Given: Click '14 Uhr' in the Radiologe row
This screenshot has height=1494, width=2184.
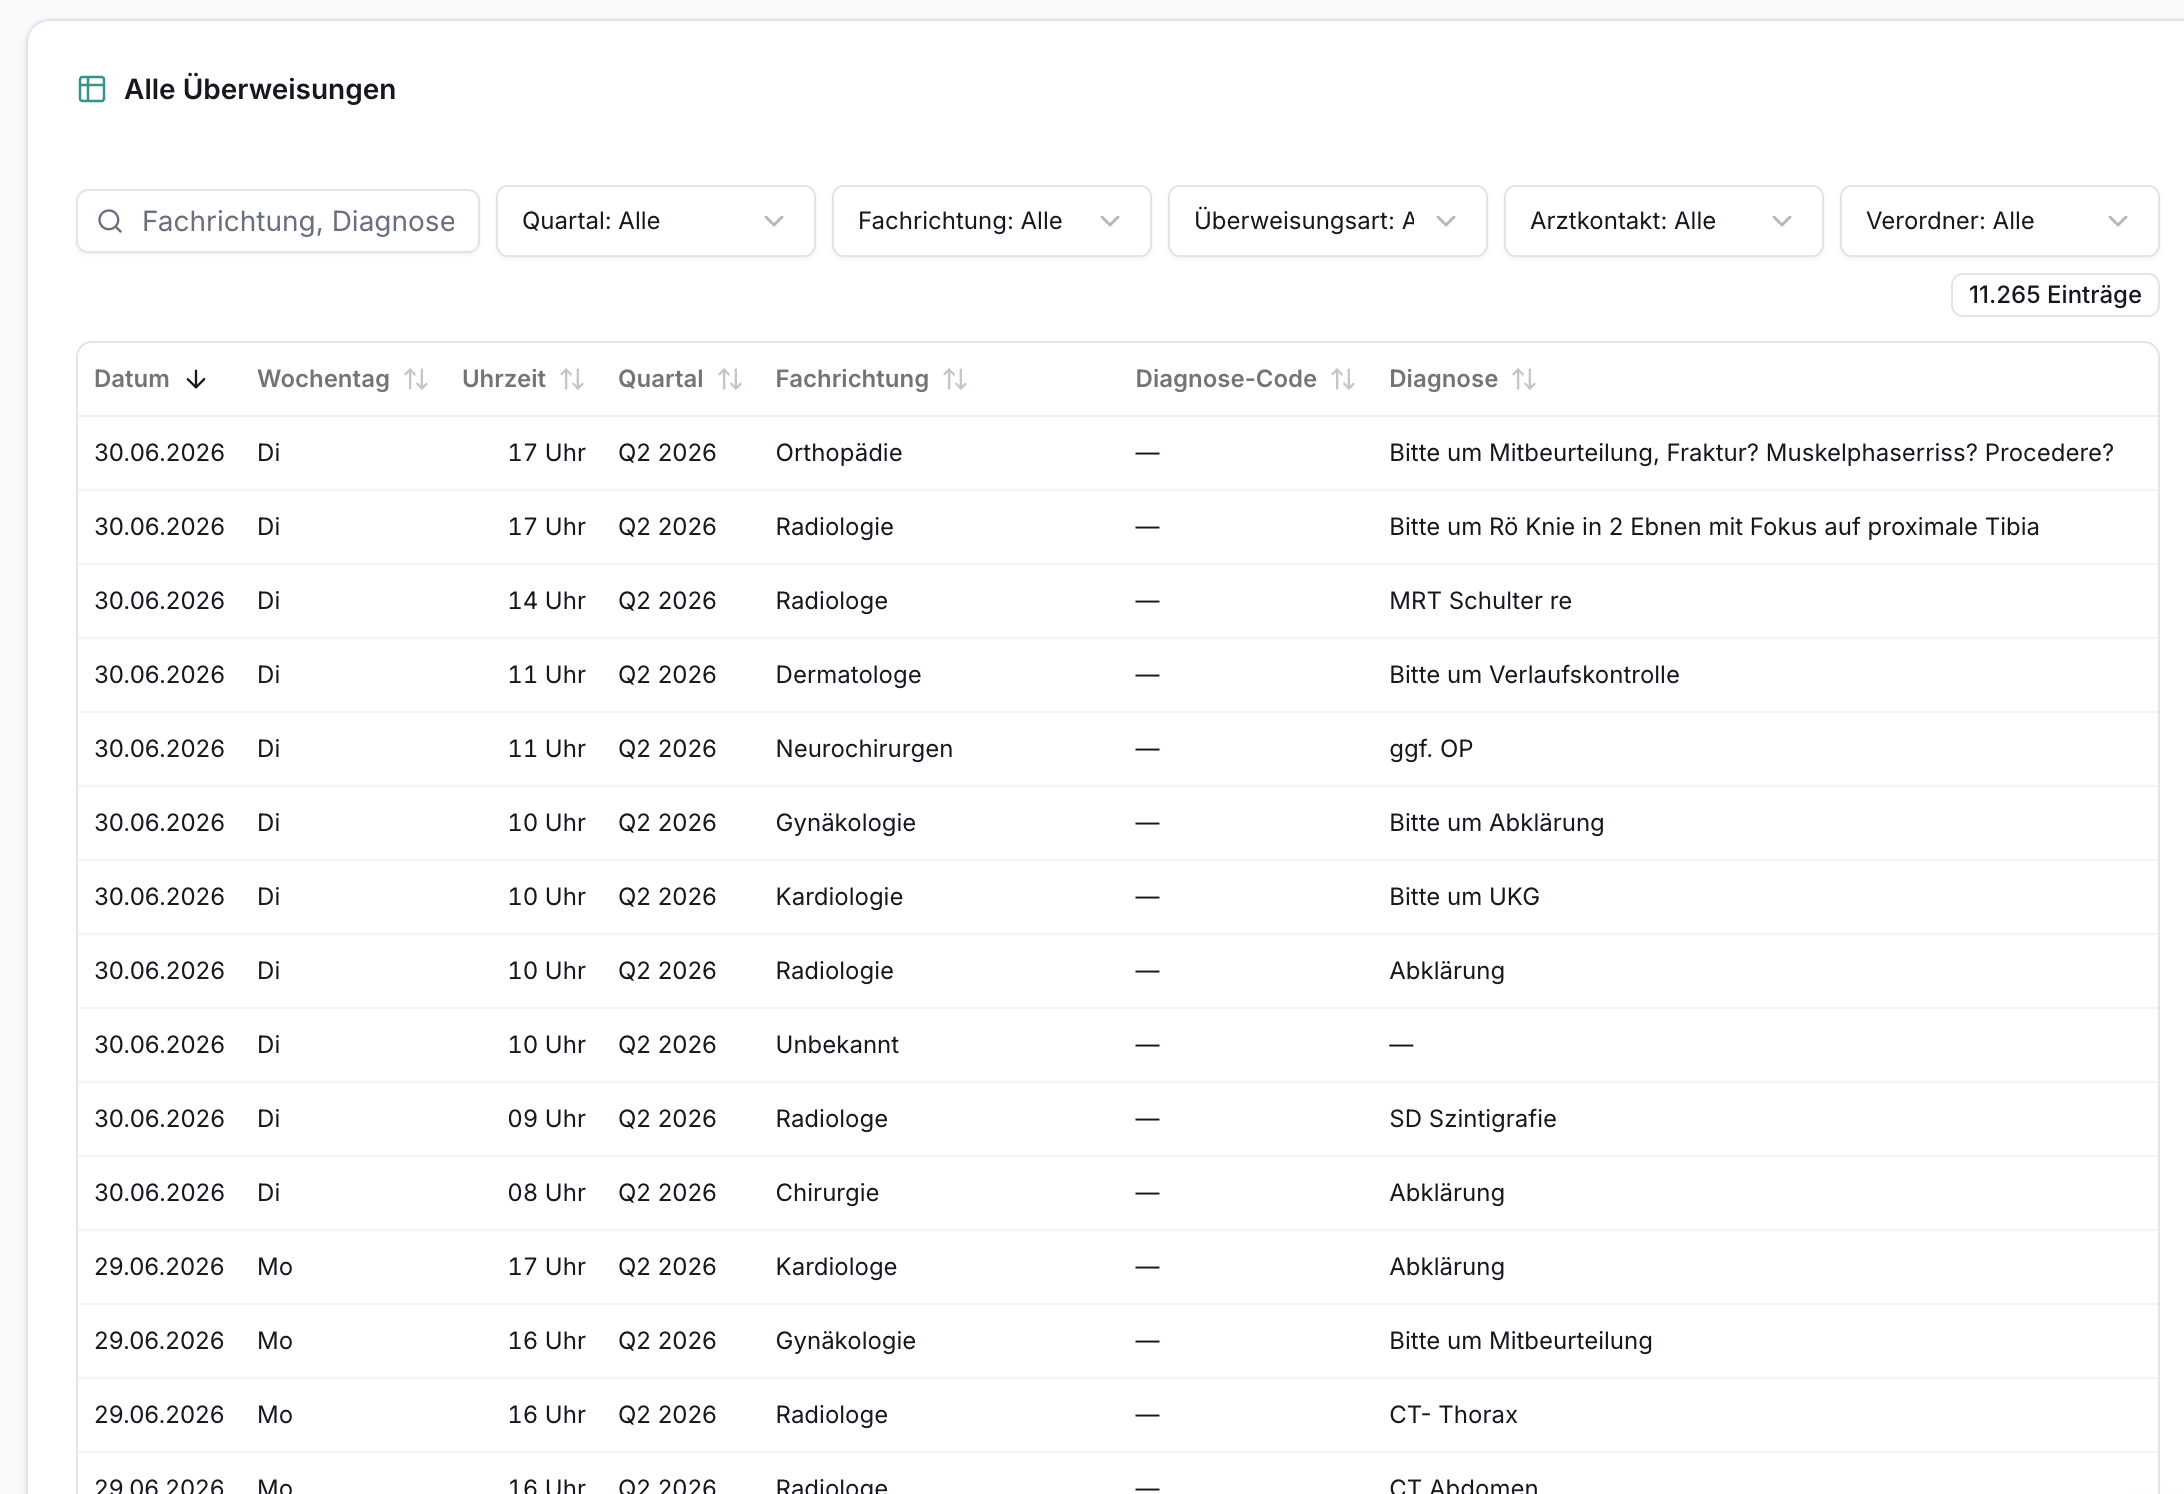Looking at the screenshot, I should click(x=546, y=601).
